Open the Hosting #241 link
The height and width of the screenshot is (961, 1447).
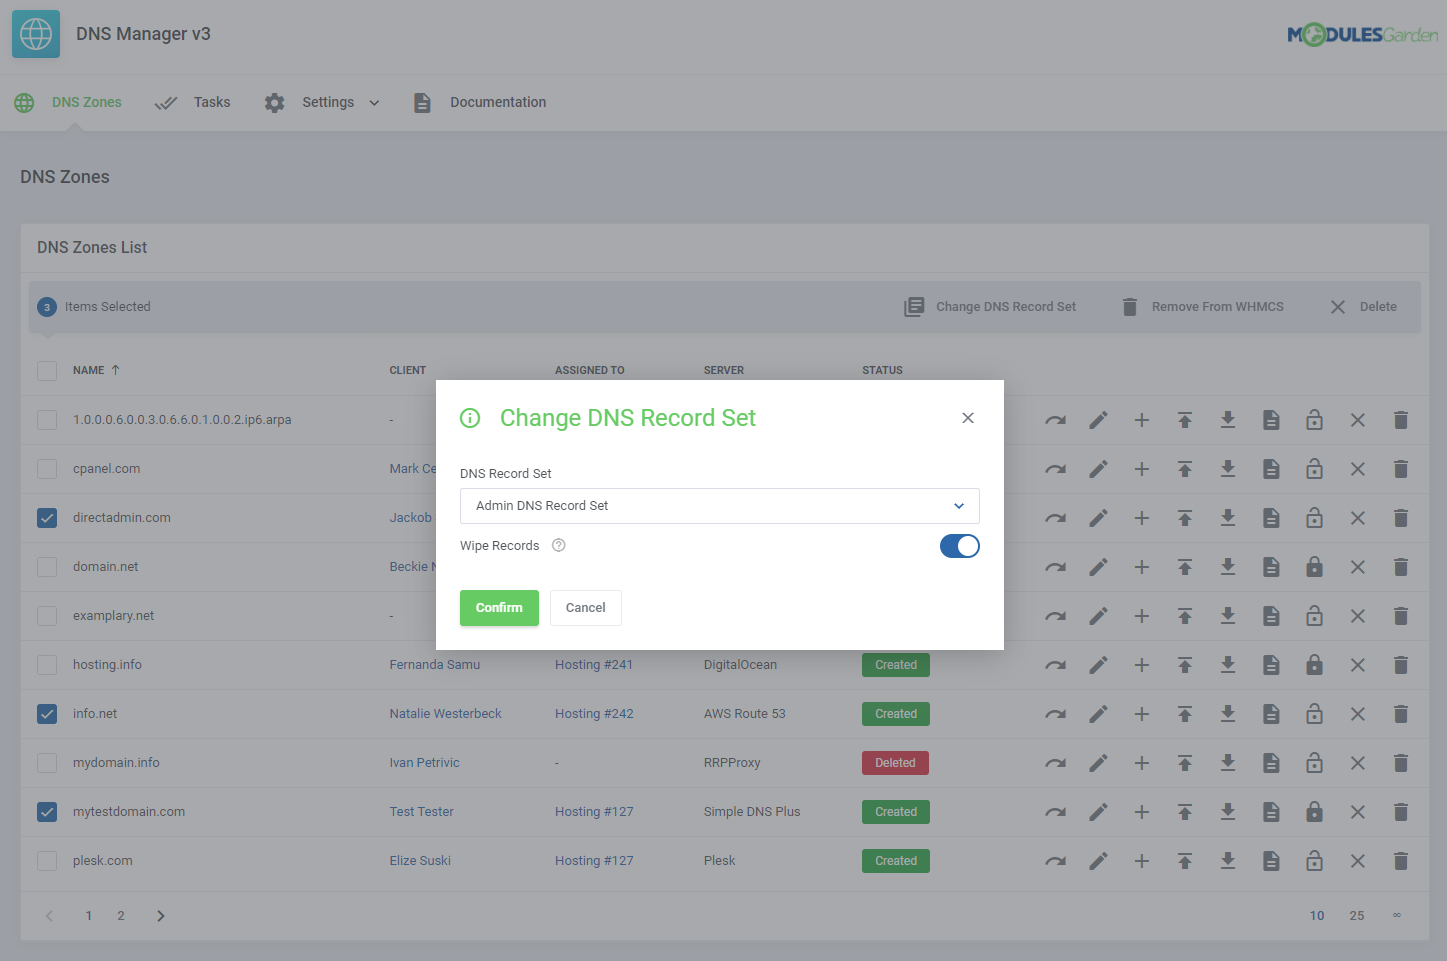pyautogui.click(x=594, y=665)
